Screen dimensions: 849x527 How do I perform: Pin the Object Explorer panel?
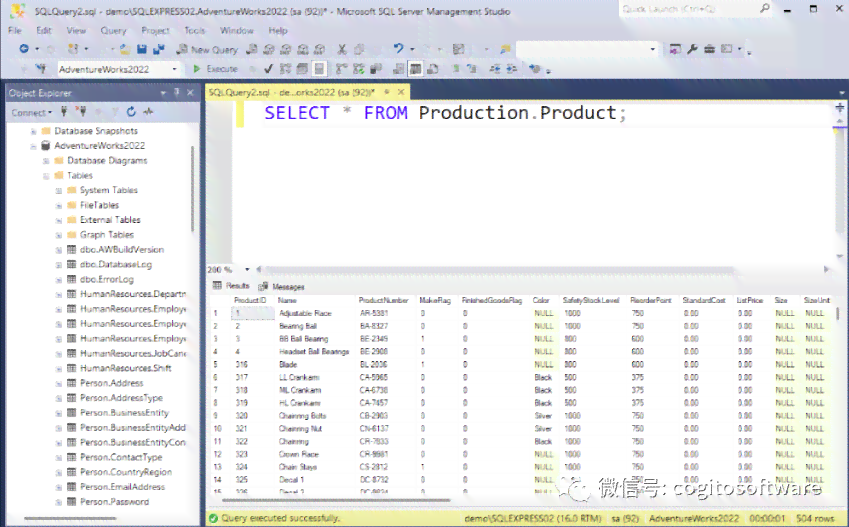point(177,93)
